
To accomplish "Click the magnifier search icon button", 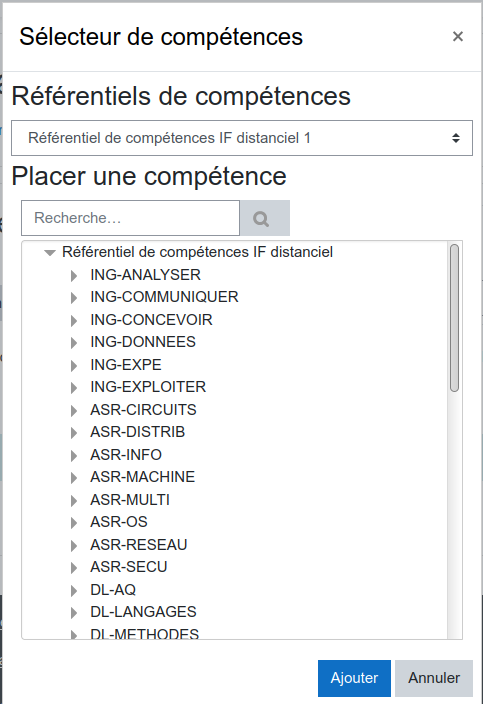I will click(265, 218).
